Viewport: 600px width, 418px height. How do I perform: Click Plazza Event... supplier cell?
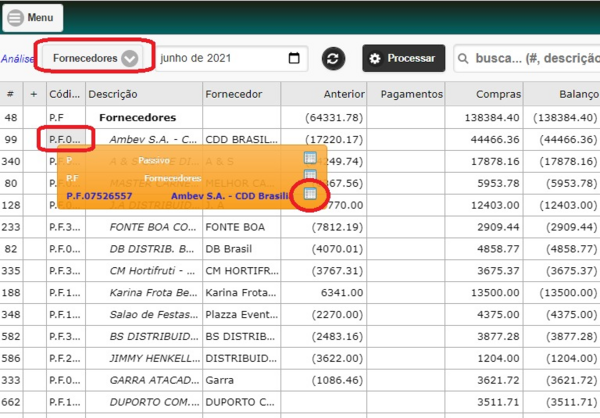coord(241,314)
